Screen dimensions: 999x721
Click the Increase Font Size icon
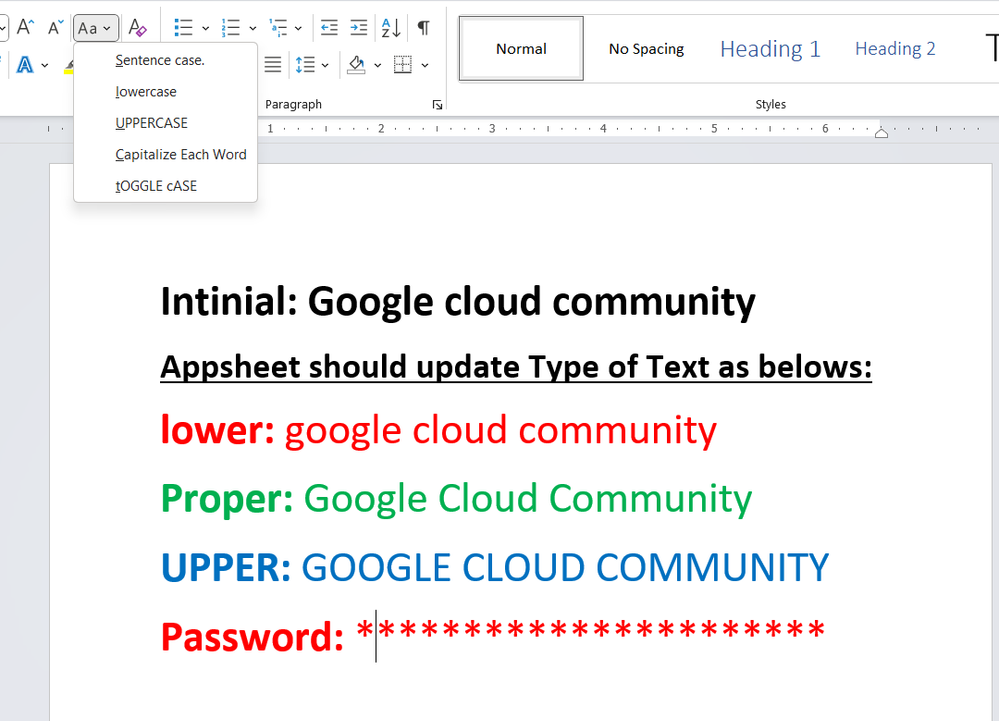[25, 27]
